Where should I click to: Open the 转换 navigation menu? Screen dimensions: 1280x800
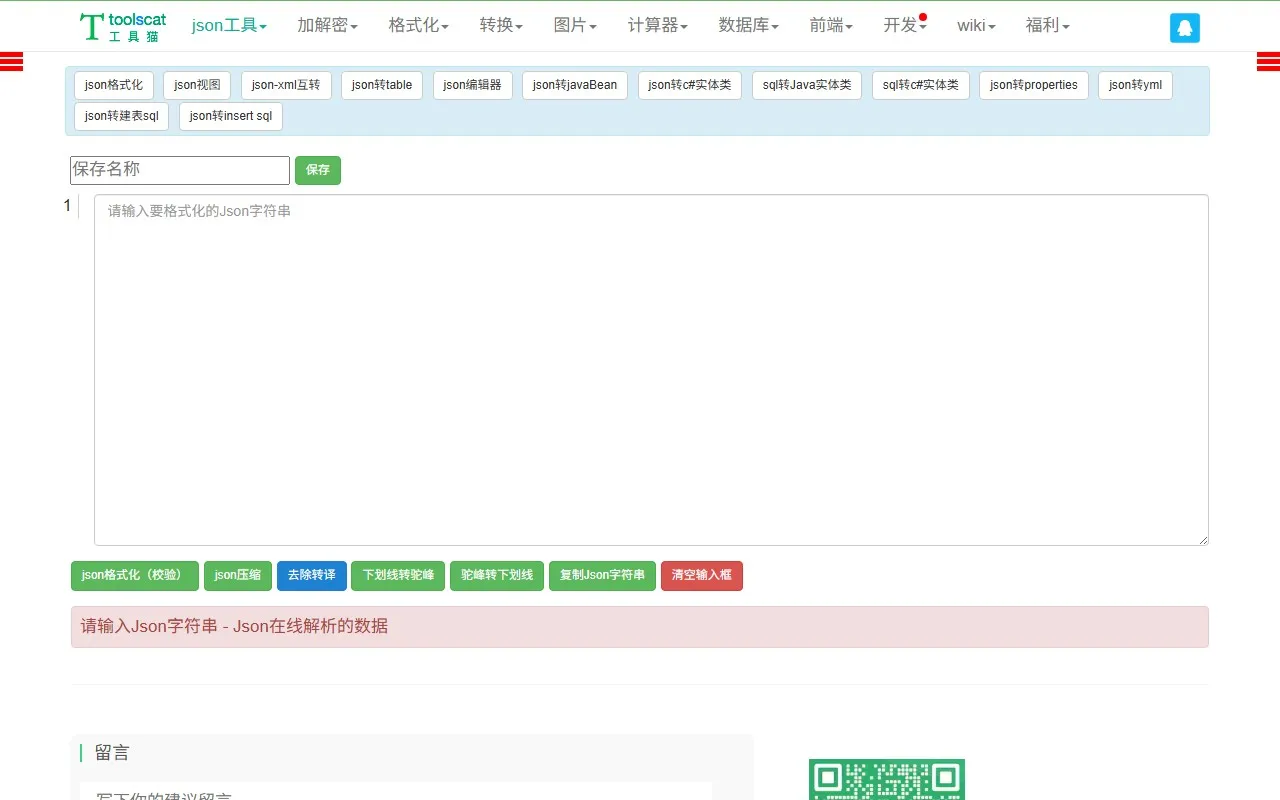tap(501, 26)
